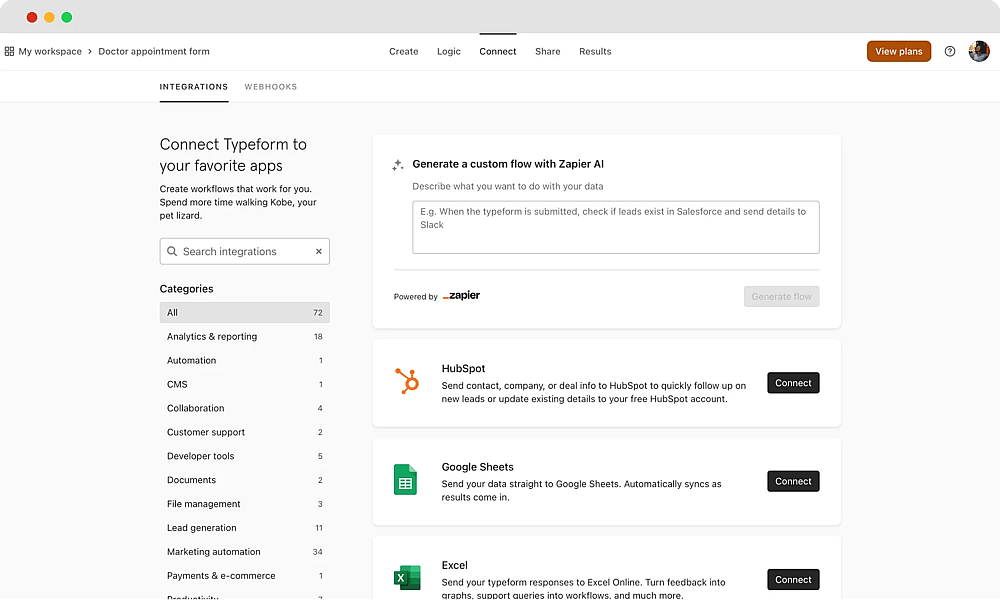This screenshot has height=600, width=1000.
Task: Open the Share tab
Action: click(547, 52)
